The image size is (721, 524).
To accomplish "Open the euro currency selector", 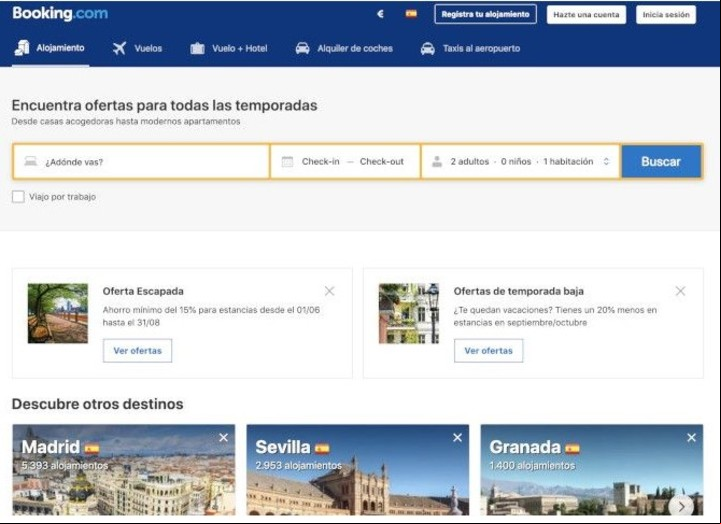I will (x=380, y=14).
